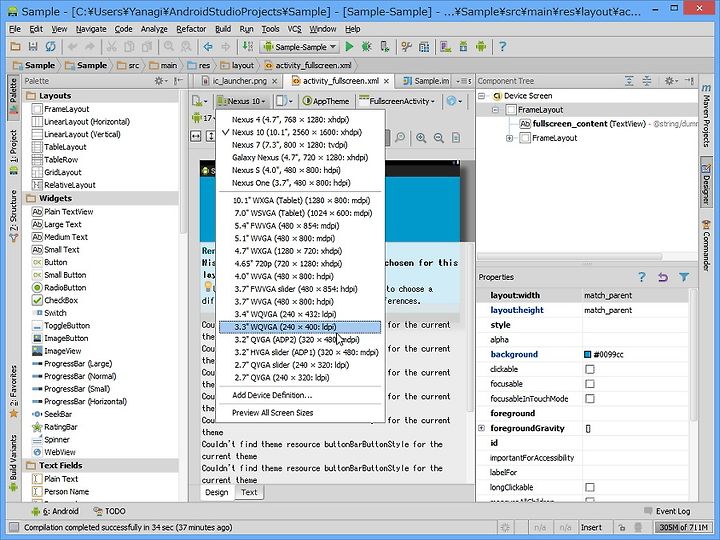Click the Zoom In magnifier icon
The height and width of the screenshot is (540, 720).
click(x=421, y=138)
